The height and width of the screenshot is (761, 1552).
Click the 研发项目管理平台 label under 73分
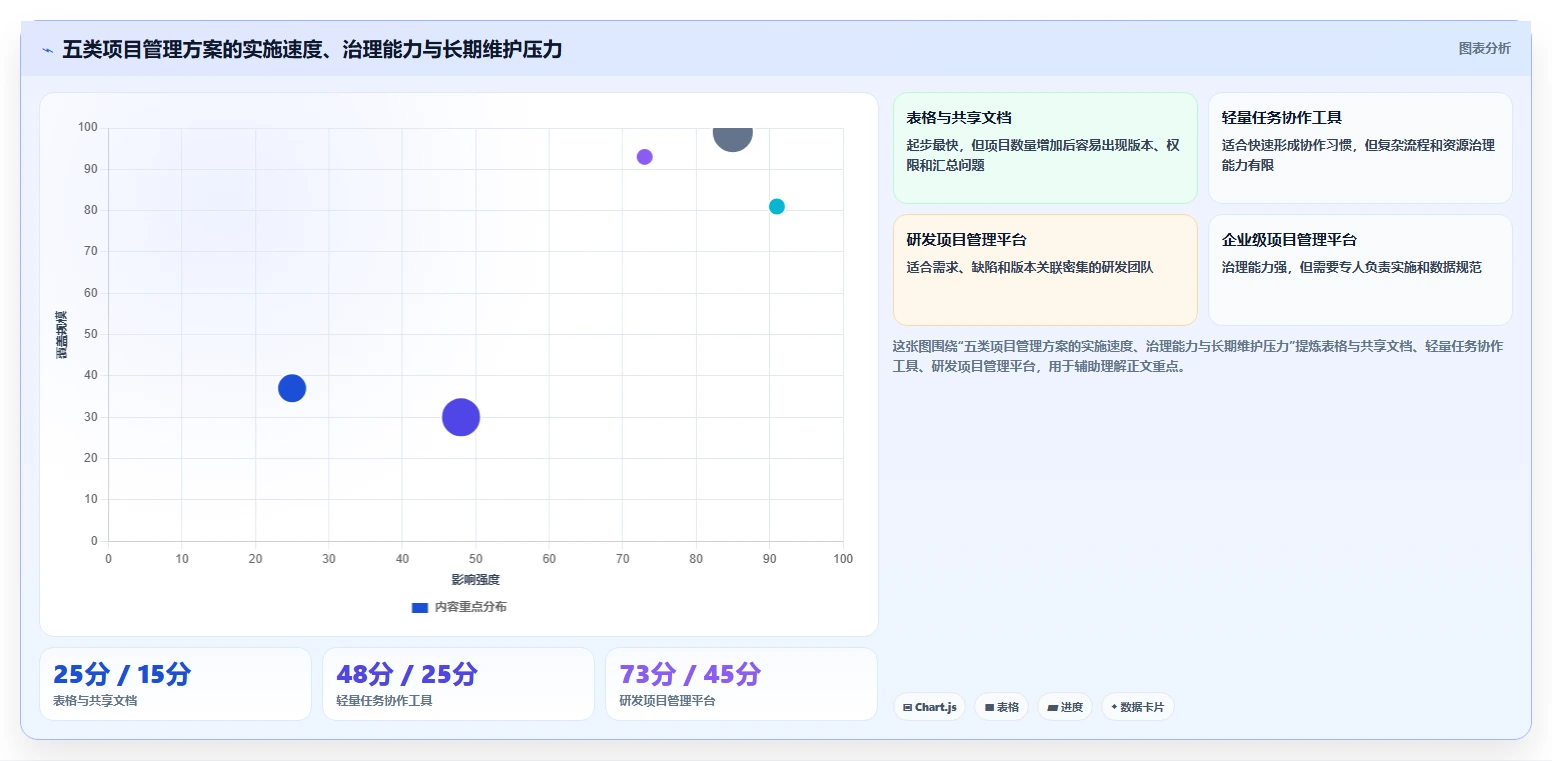pyautogui.click(x=667, y=701)
